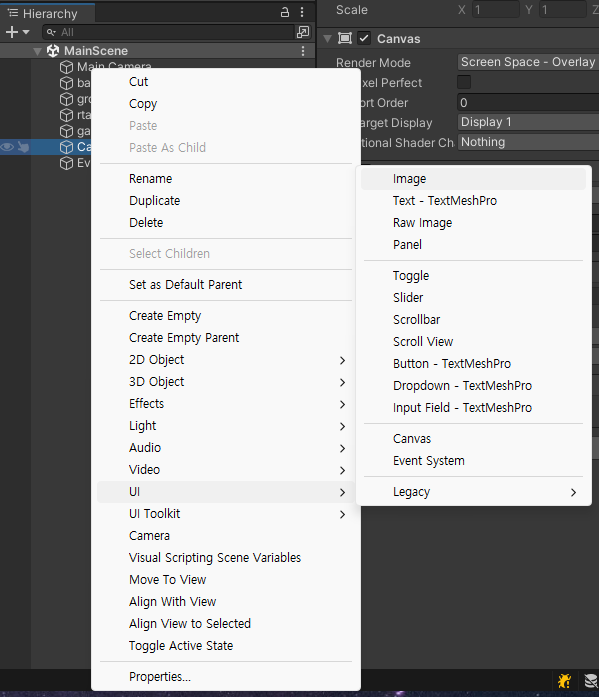Expand the Legacy submenu
The width and height of the screenshot is (599, 697).
point(473,492)
